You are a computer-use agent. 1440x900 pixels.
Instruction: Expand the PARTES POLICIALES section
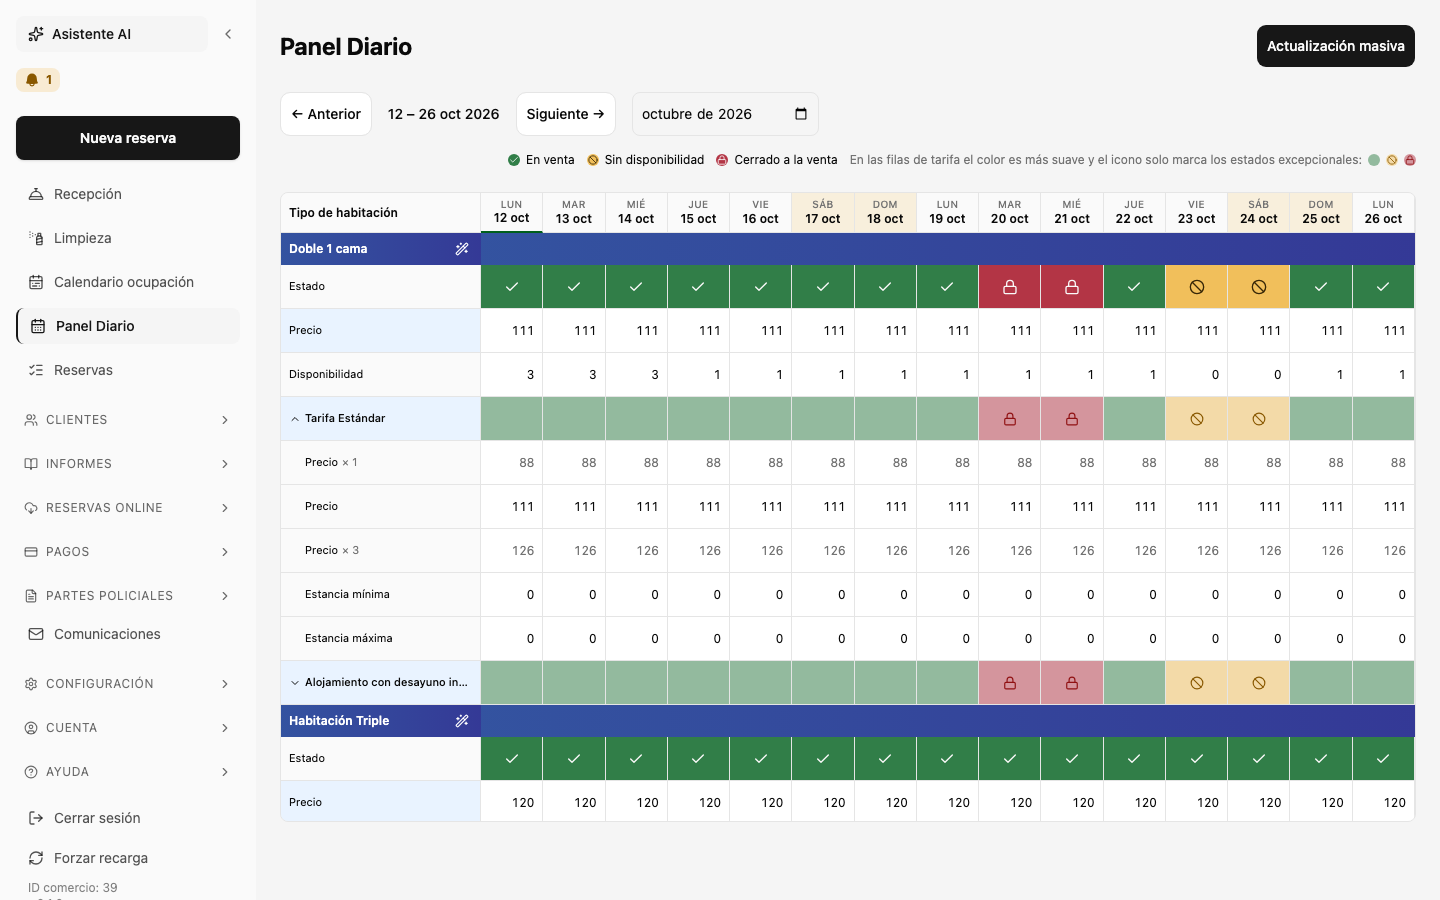(128, 596)
